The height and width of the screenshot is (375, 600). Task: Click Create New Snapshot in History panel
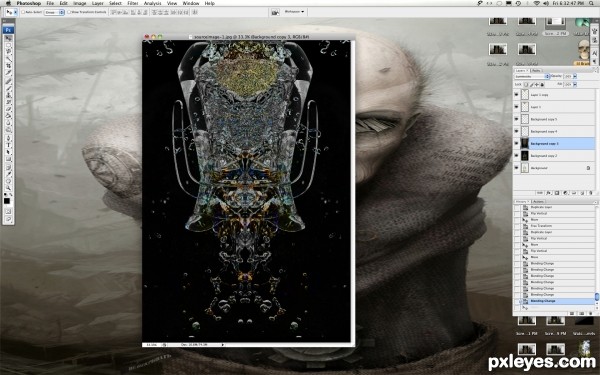(582, 313)
